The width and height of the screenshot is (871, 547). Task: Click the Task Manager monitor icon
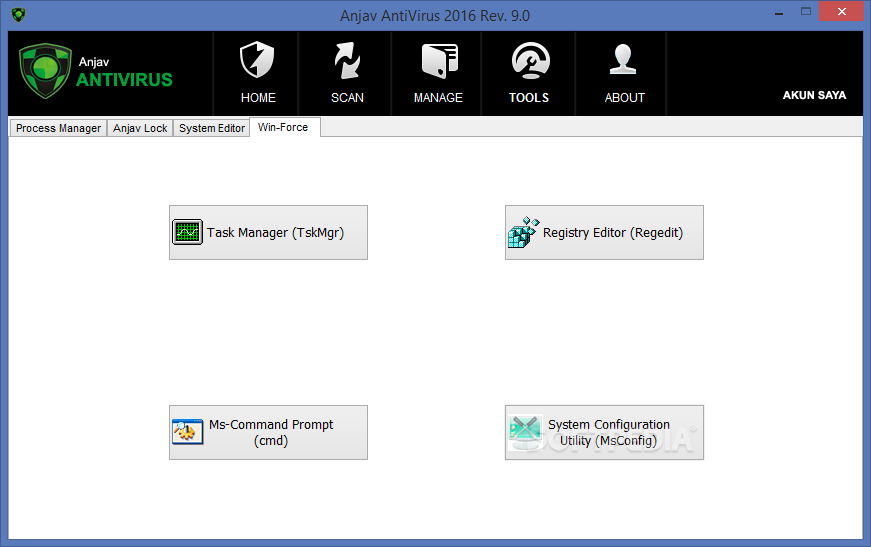click(x=187, y=232)
